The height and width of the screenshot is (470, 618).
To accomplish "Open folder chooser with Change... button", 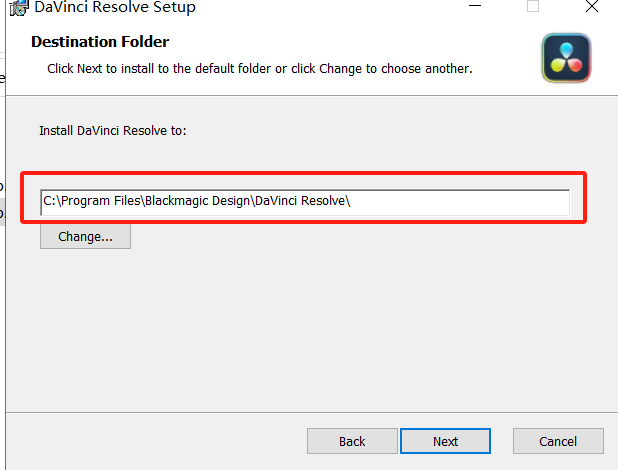I will [85, 237].
